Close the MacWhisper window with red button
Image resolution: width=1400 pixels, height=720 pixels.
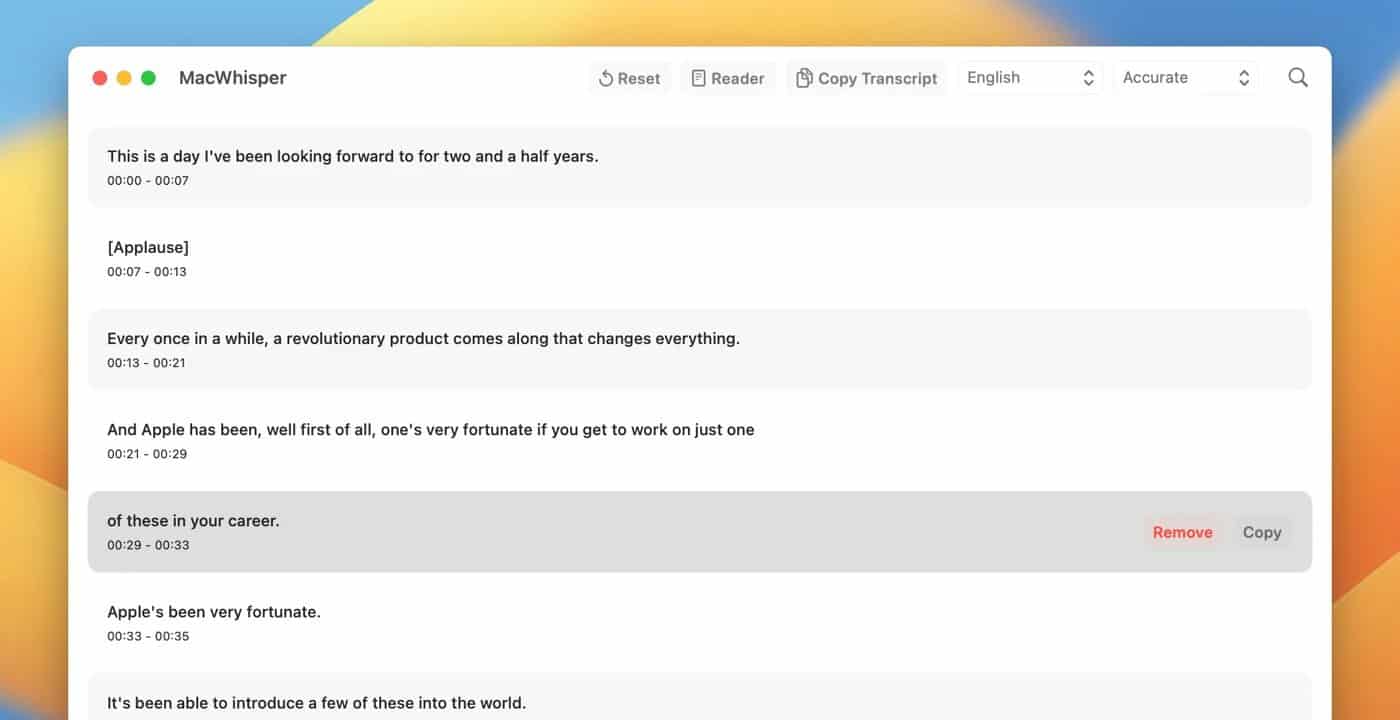pyautogui.click(x=100, y=78)
